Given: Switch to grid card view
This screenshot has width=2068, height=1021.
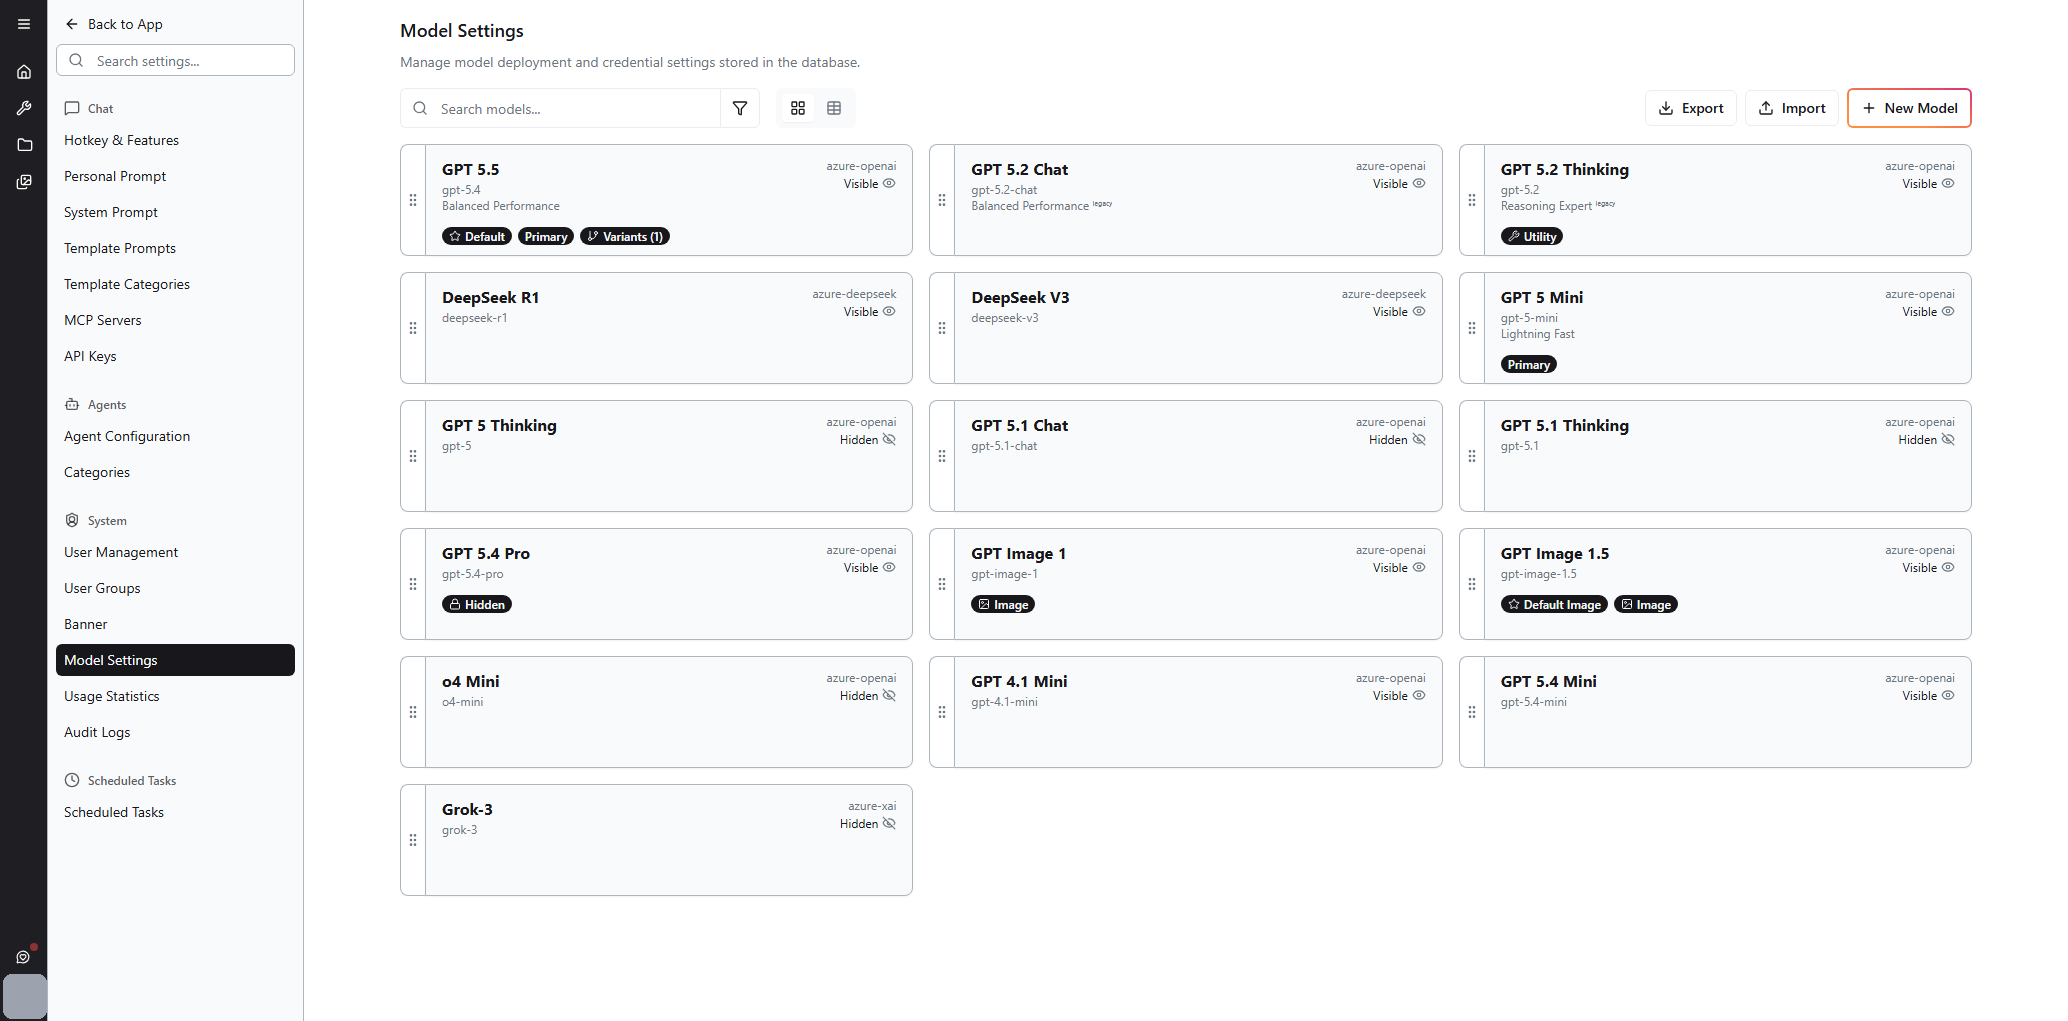Looking at the screenshot, I should [x=798, y=108].
